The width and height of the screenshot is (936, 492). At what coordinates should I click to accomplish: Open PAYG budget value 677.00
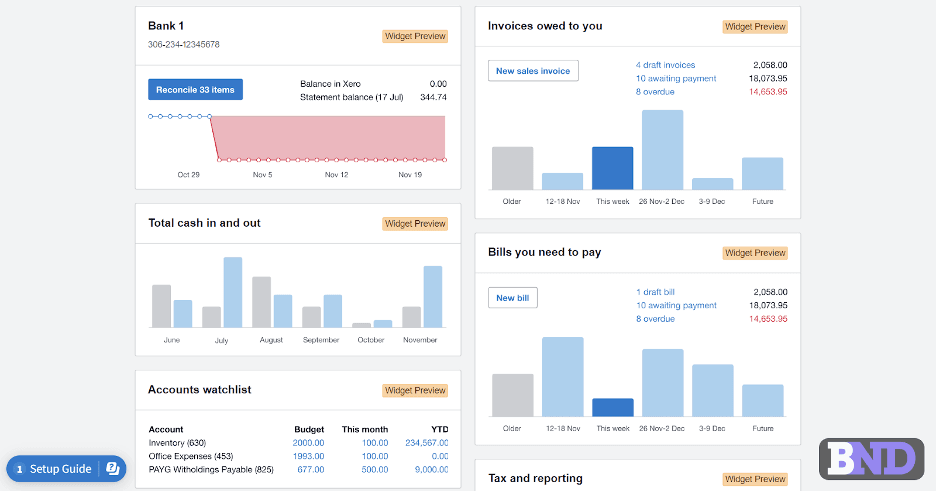pos(310,469)
